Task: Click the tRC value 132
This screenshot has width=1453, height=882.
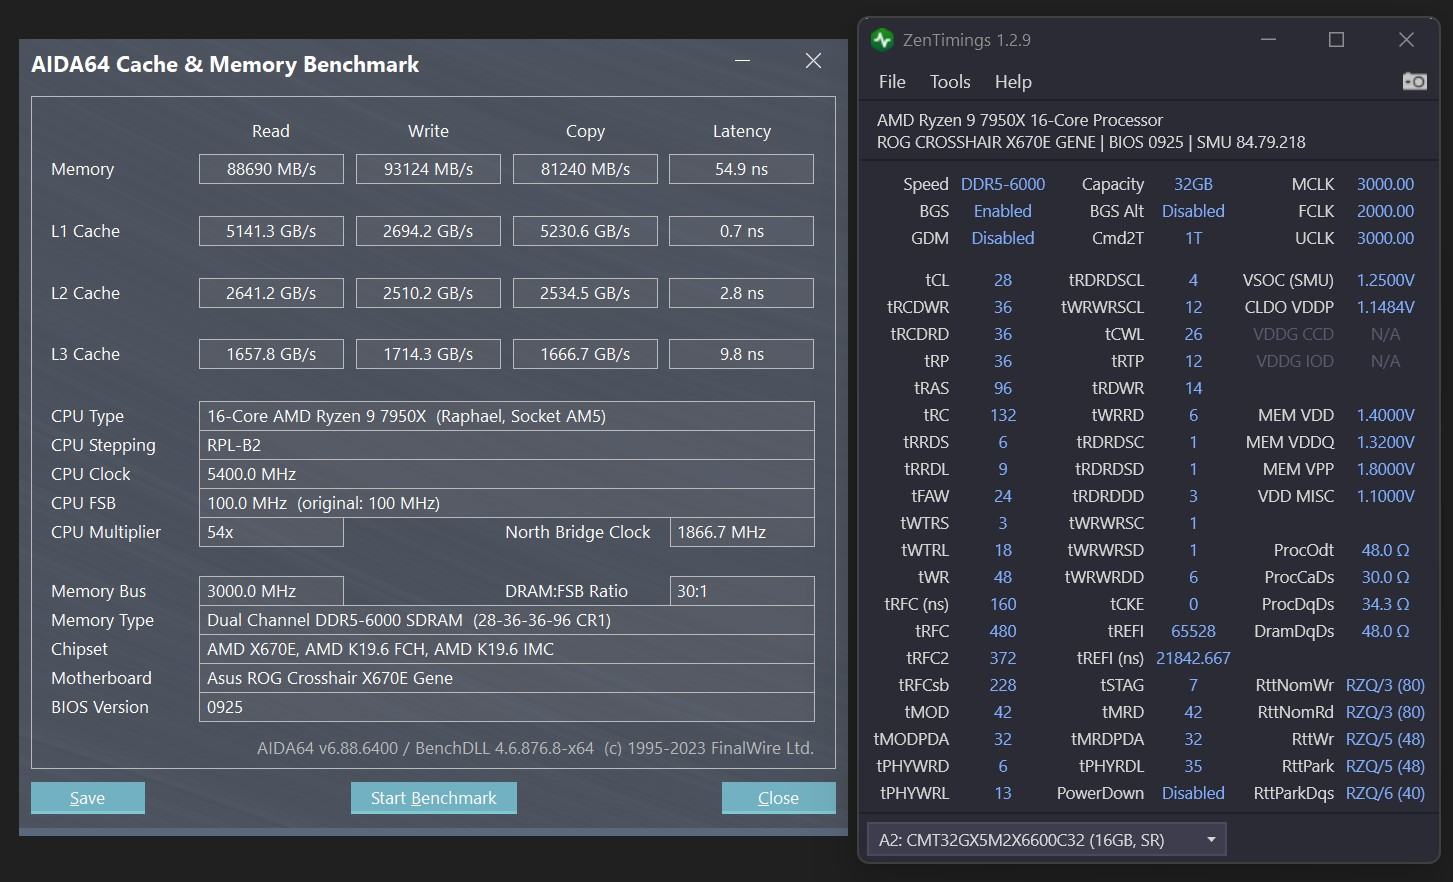Action: click(1003, 415)
